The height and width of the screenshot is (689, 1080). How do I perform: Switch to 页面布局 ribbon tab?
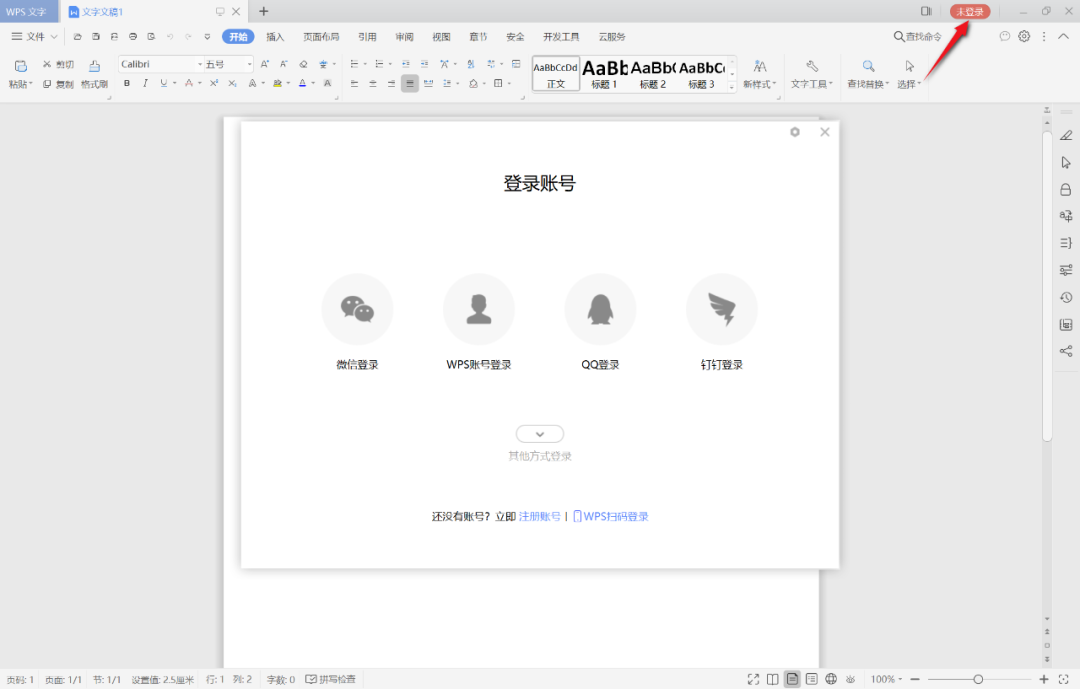[x=322, y=37]
